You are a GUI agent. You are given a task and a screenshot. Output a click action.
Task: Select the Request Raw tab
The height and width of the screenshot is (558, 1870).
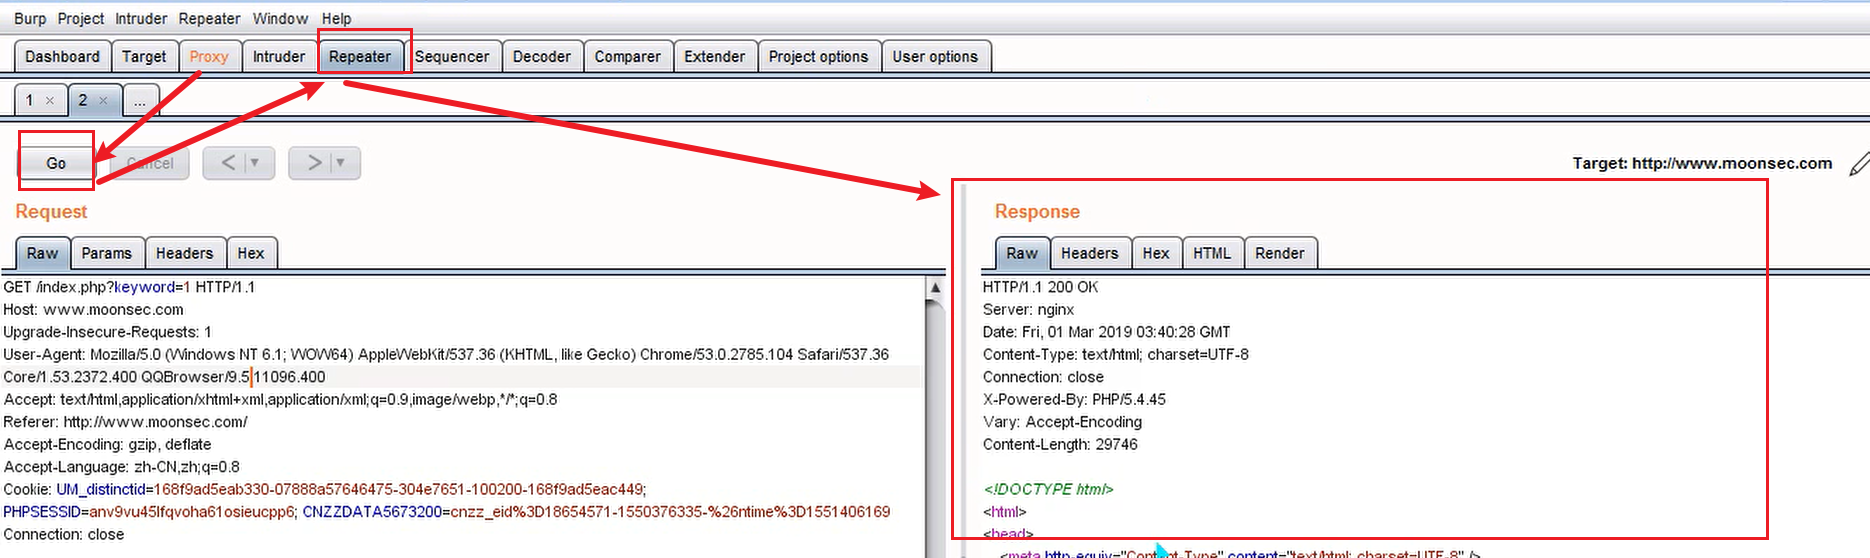point(42,253)
